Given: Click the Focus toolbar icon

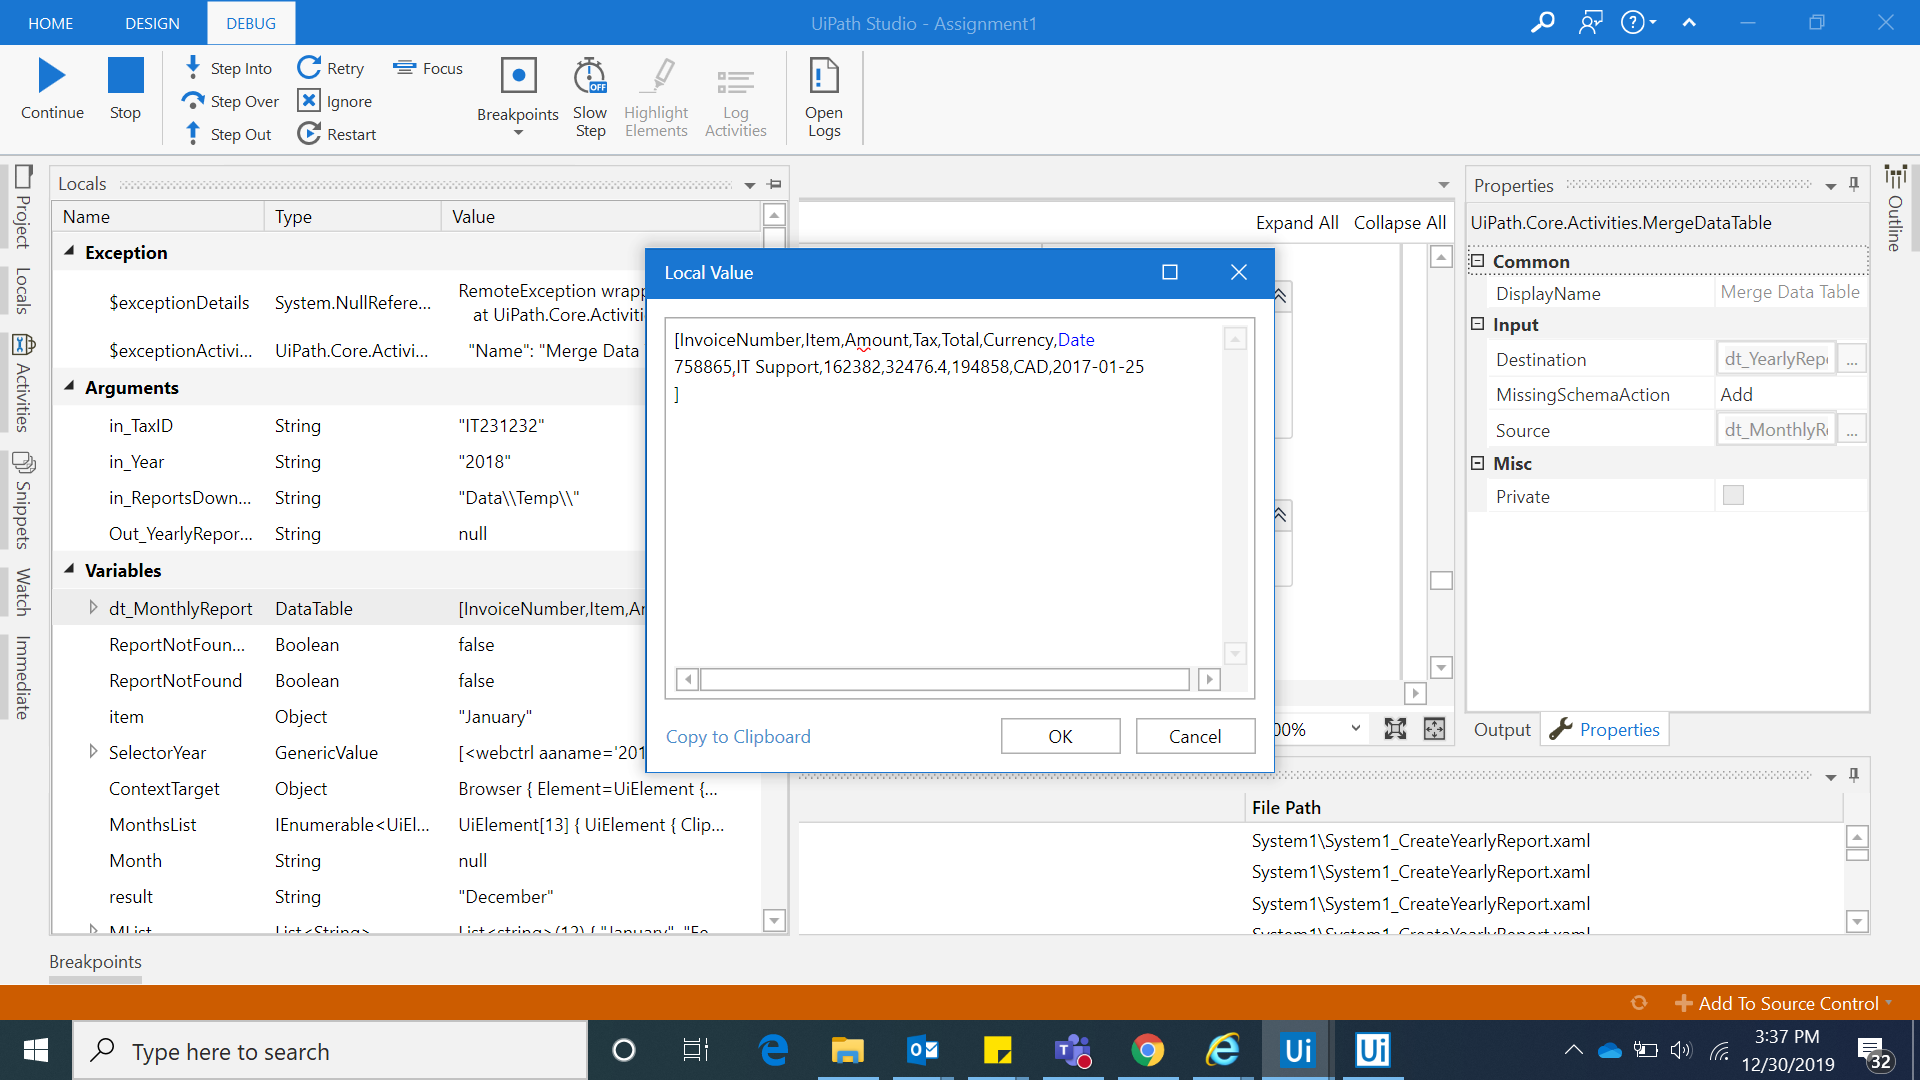Looking at the screenshot, I should (x=404, y=68).
